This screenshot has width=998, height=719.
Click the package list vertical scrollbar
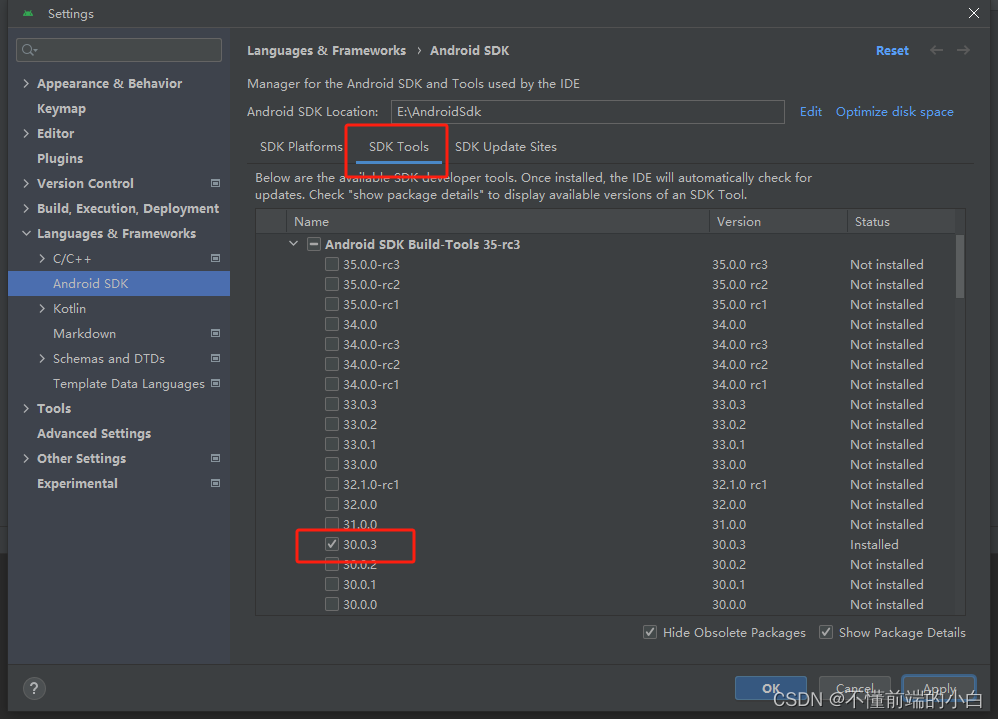pyautogui.click(x=960, y=266)
